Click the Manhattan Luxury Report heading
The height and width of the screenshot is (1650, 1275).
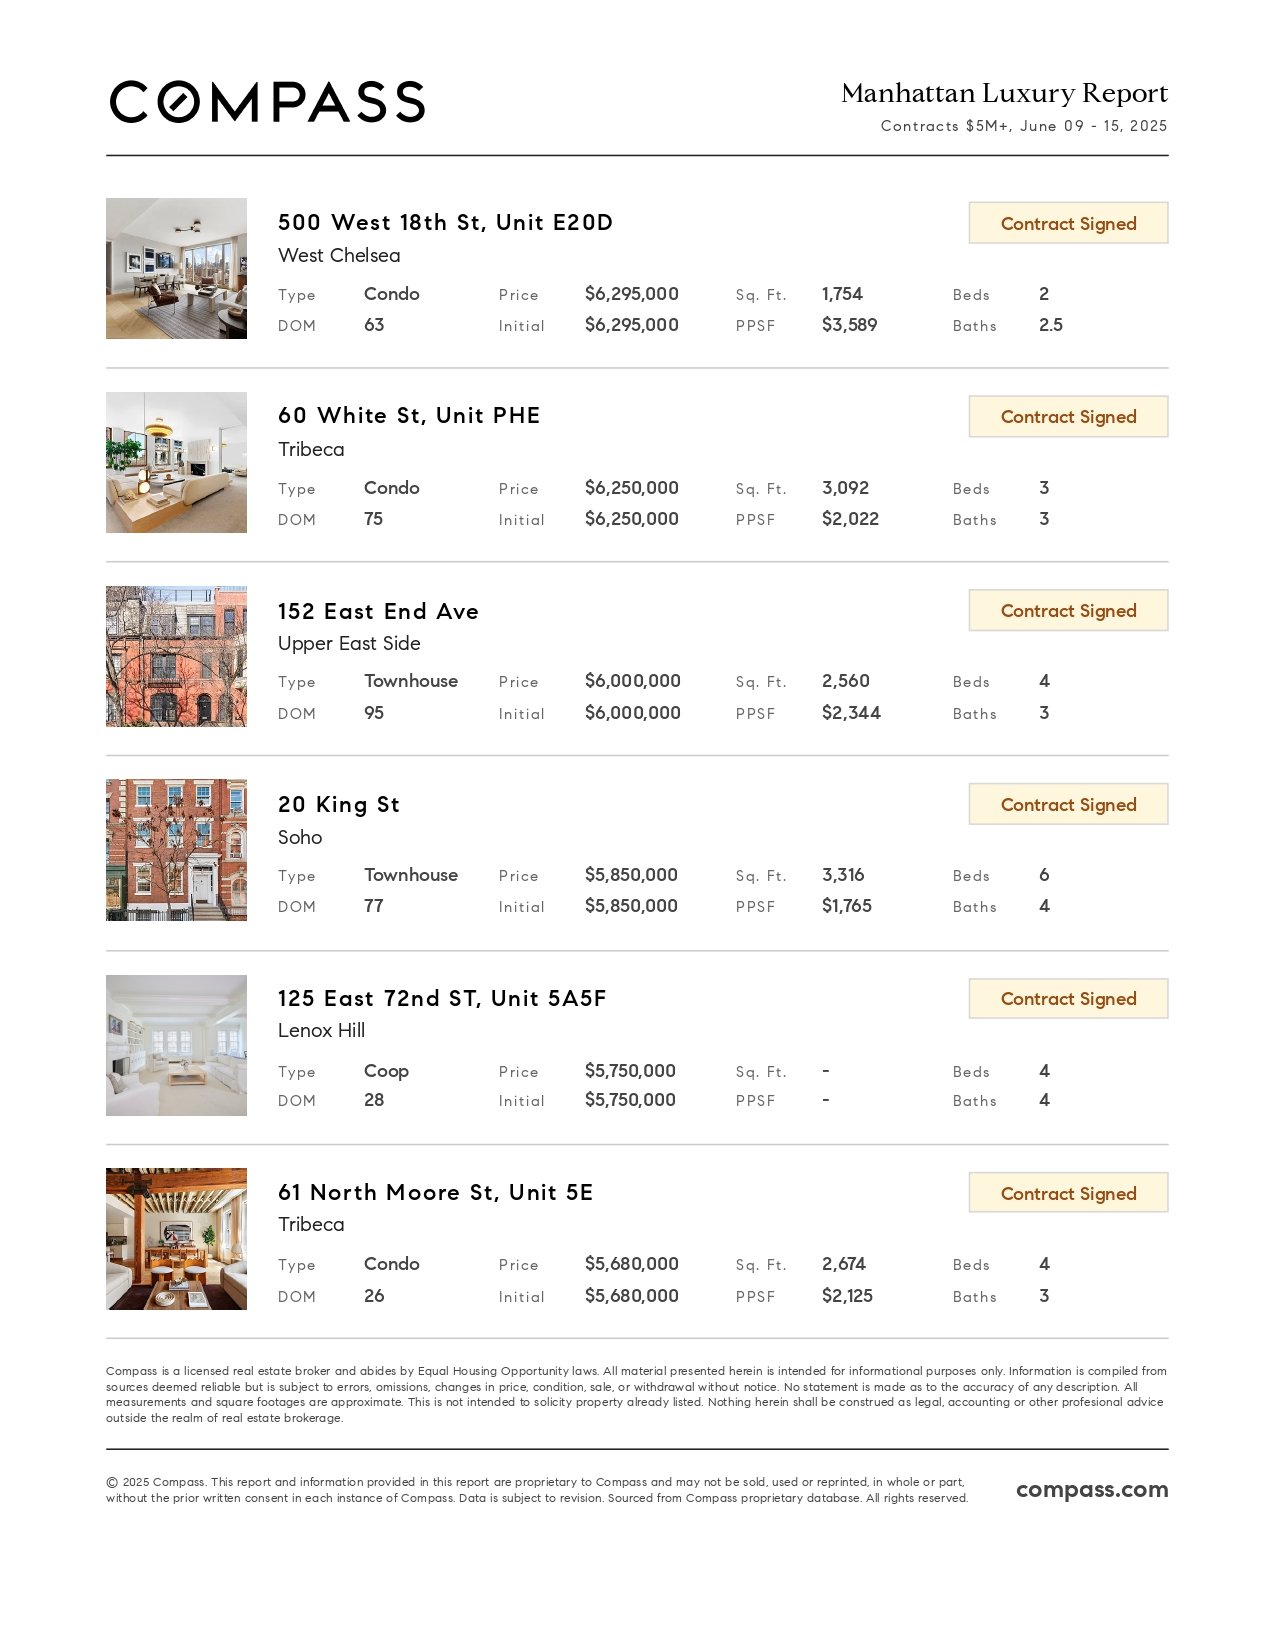click(x=1004, y=93)
